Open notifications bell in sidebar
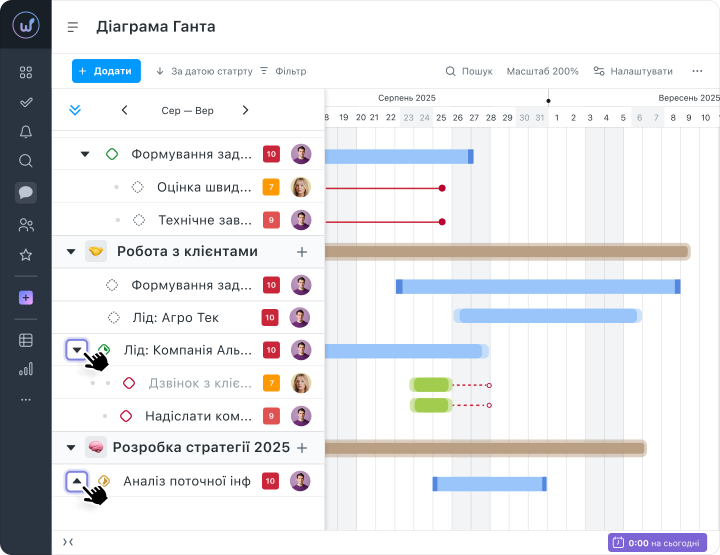This screenshot has height=555, width=720. coord(26,131)
